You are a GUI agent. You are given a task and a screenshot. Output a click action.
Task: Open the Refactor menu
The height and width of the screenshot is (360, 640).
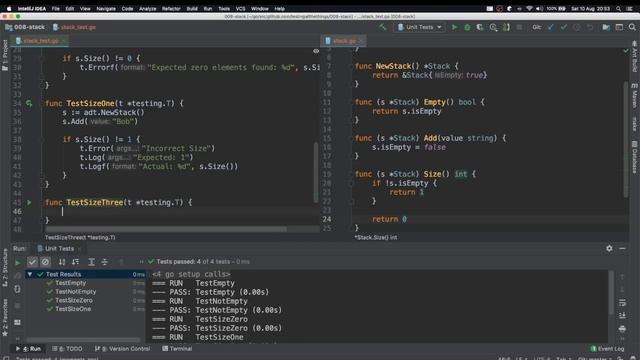tap(171, 9)
